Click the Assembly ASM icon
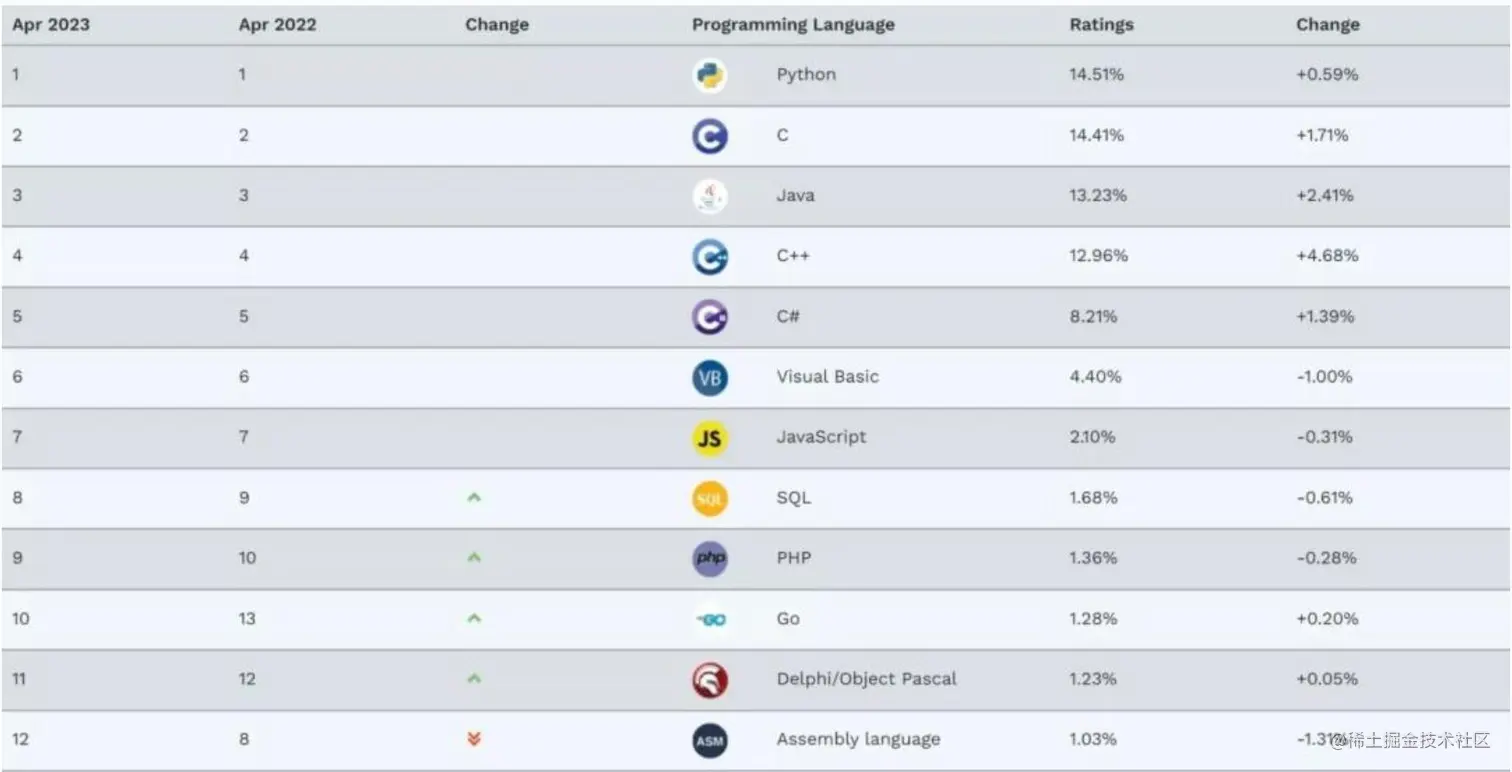Viewport: 1512px width, 772px height. [710, 741]
